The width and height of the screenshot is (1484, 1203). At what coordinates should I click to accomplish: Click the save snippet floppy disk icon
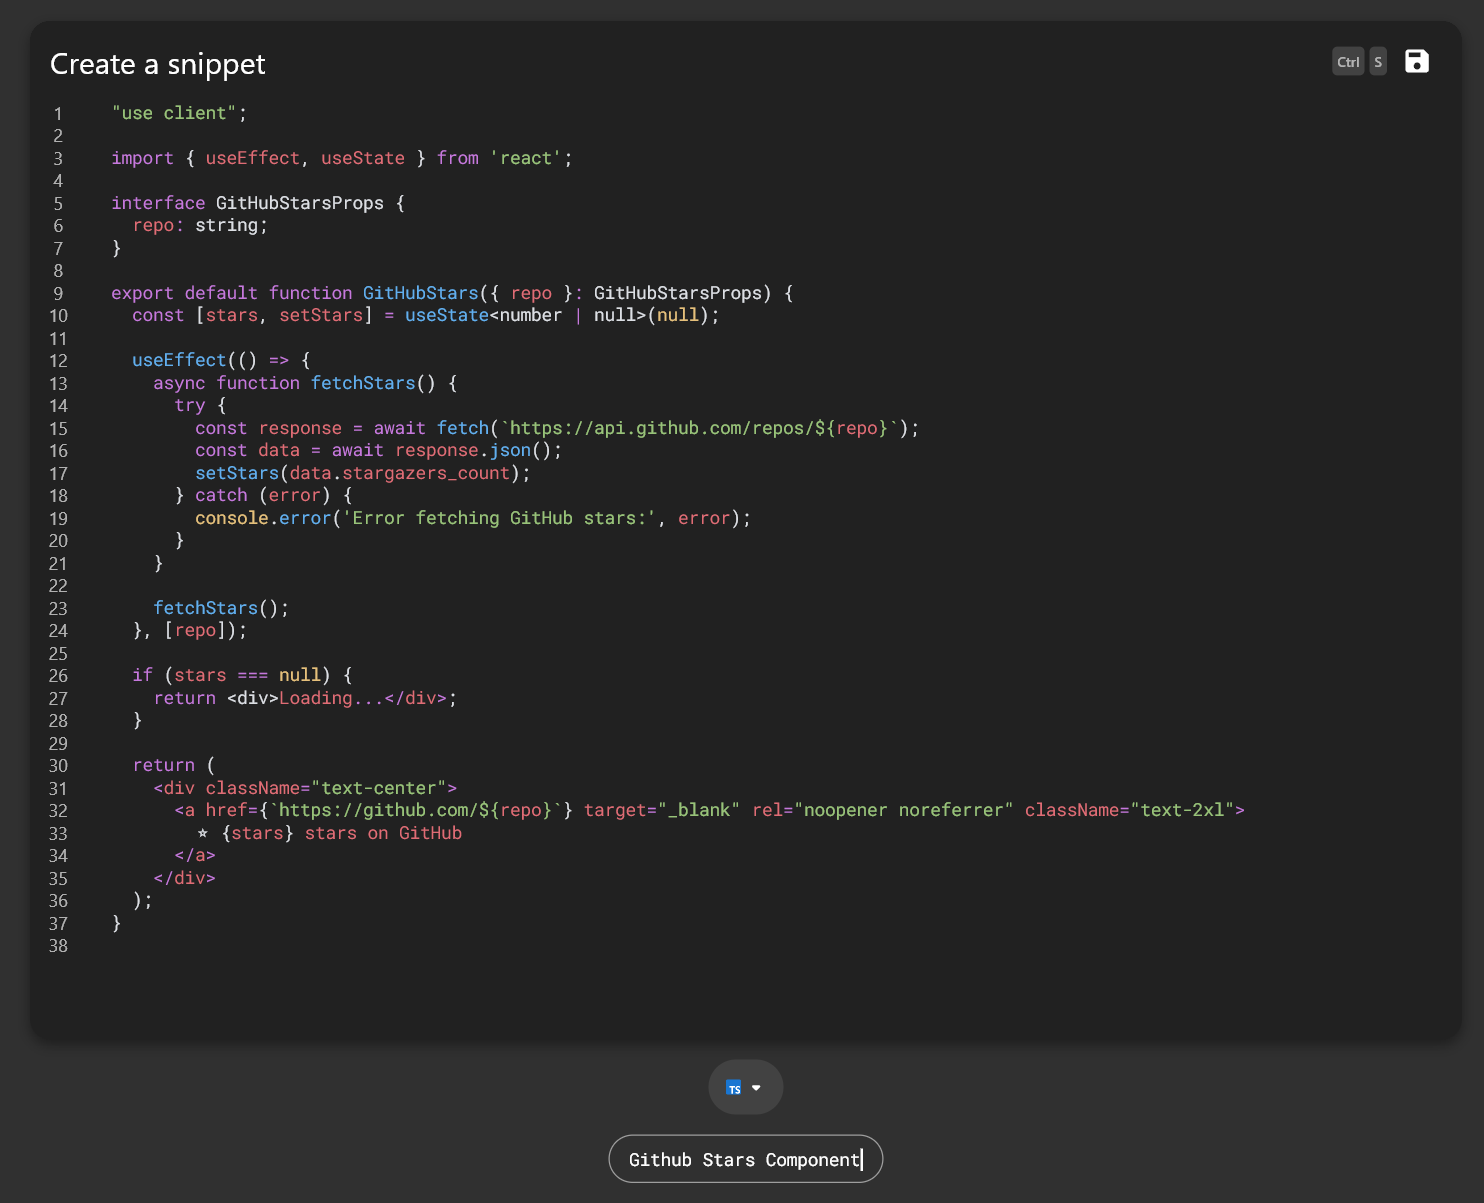(x=1417, y=61)
